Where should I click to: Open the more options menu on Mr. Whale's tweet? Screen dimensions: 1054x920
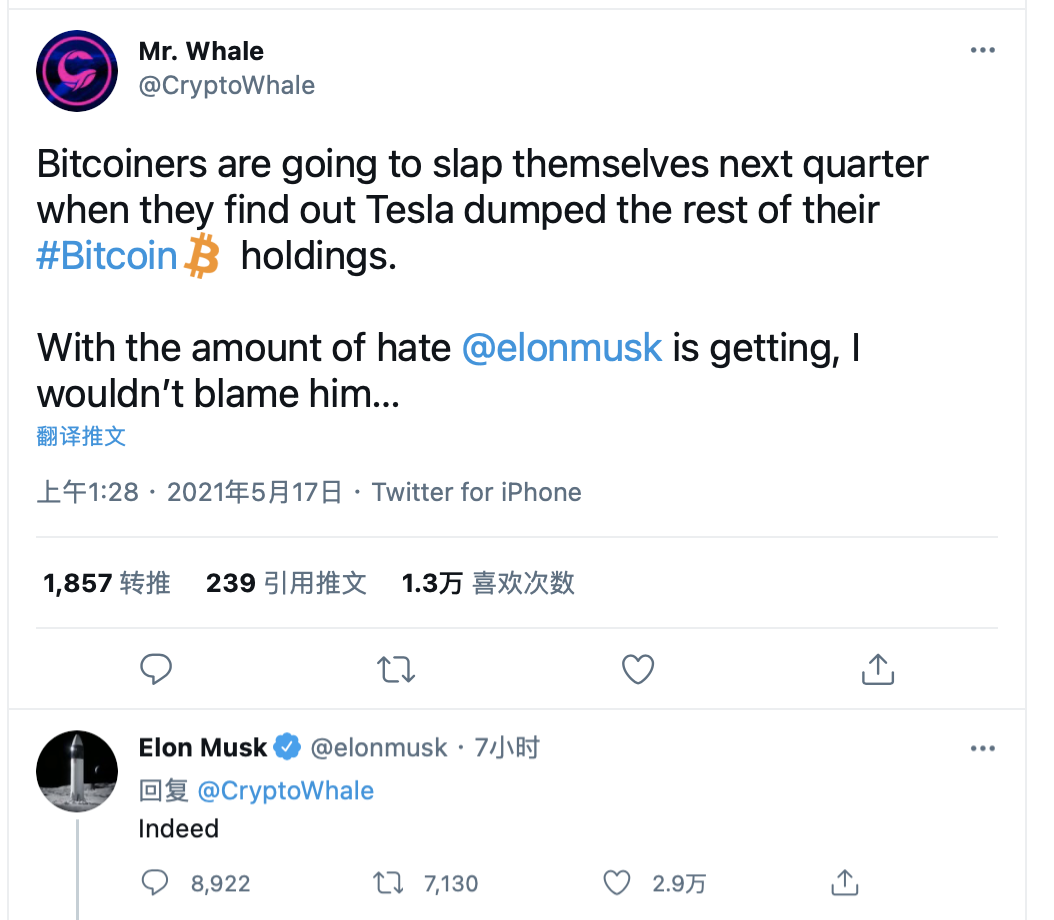point(983,50)
